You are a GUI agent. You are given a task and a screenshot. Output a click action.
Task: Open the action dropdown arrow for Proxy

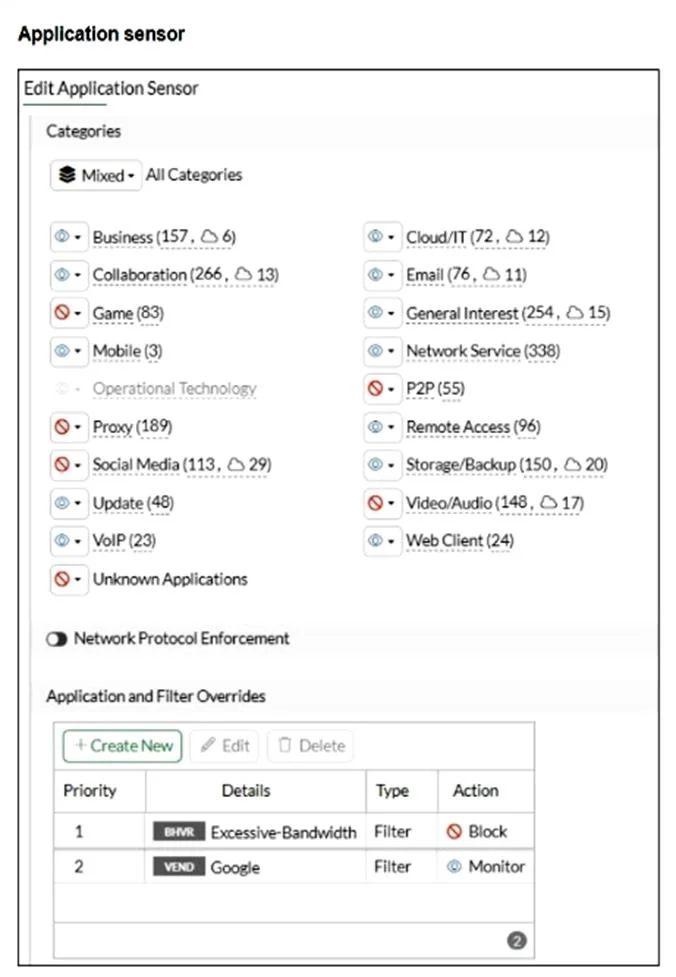pos(77,427)
